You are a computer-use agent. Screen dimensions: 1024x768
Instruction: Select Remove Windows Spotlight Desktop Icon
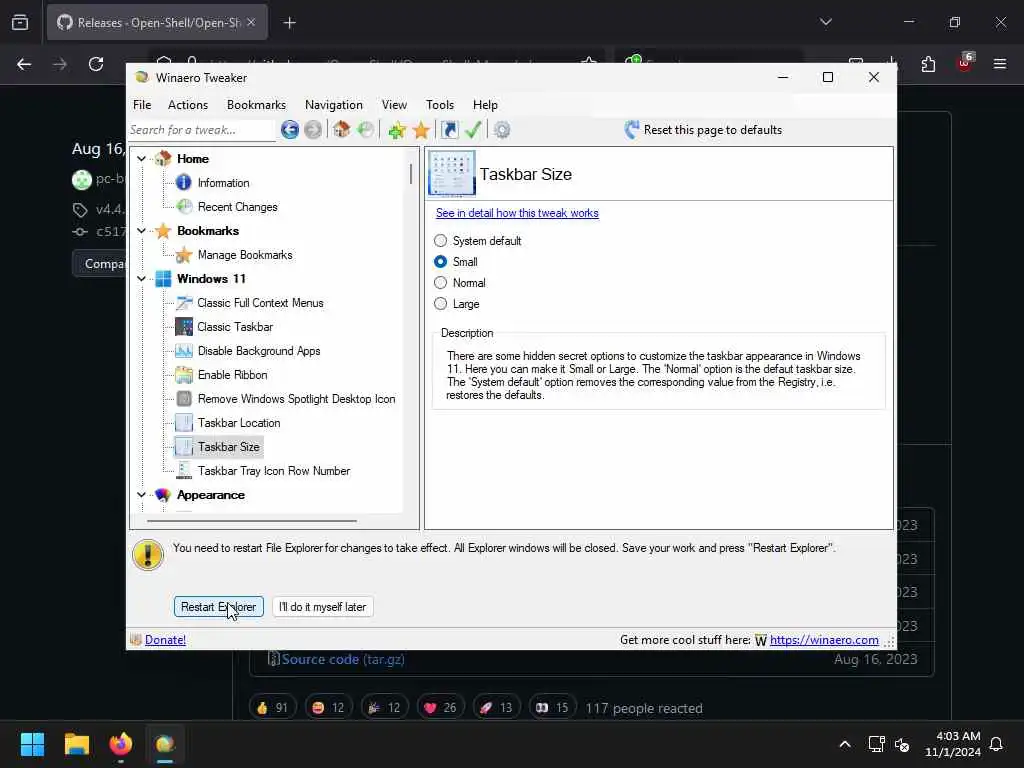tap(296, 399)
